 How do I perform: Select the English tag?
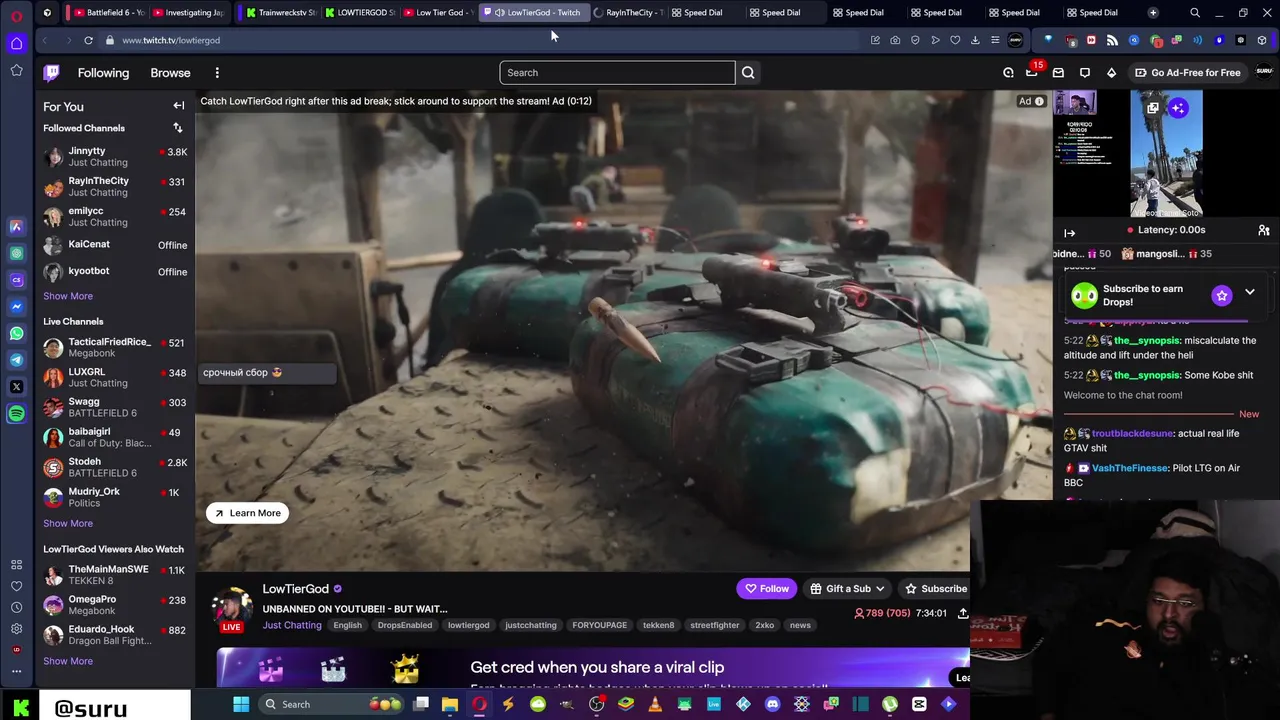point(347,625)
